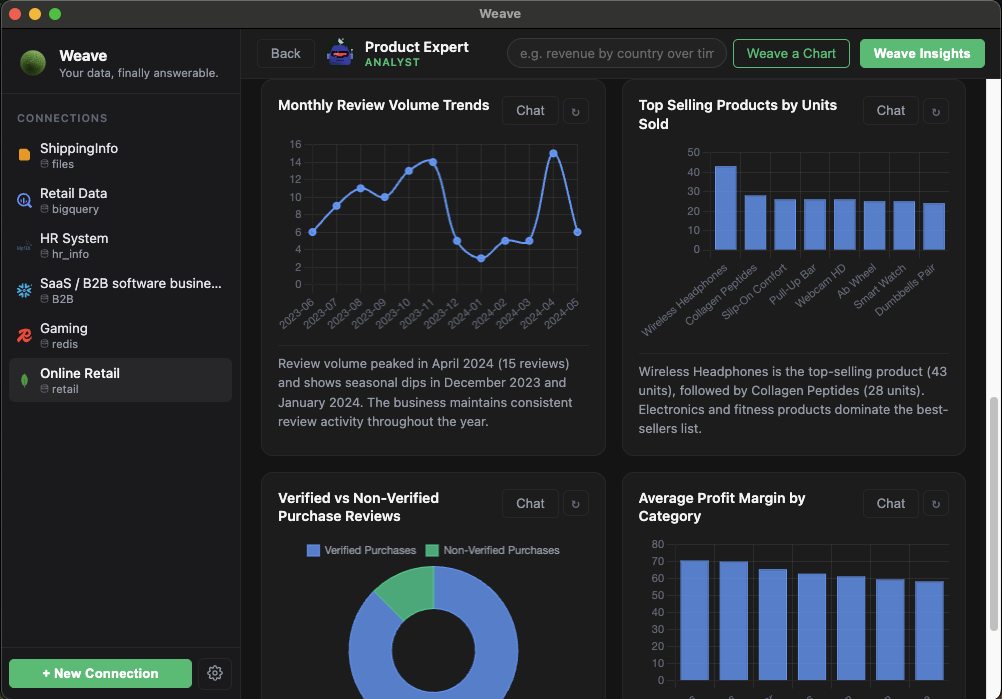Open settings via the gear icon
This screenshot has width=1002, height=699.
pyautogui.click(x=215, y=673)
